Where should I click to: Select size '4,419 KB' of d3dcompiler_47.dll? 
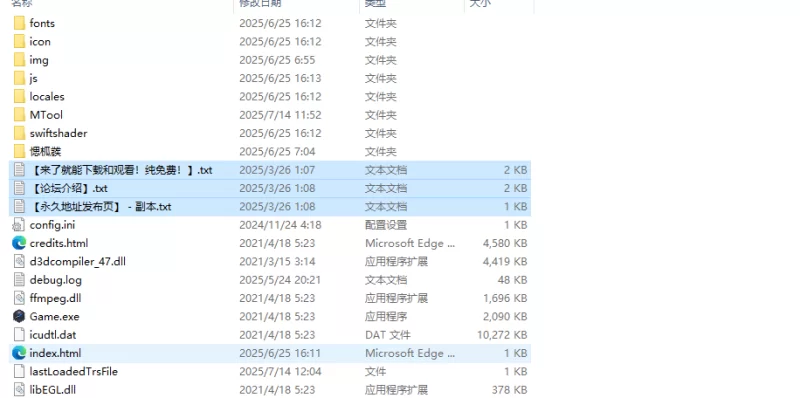pyautogui.click(x=505, y=262)
